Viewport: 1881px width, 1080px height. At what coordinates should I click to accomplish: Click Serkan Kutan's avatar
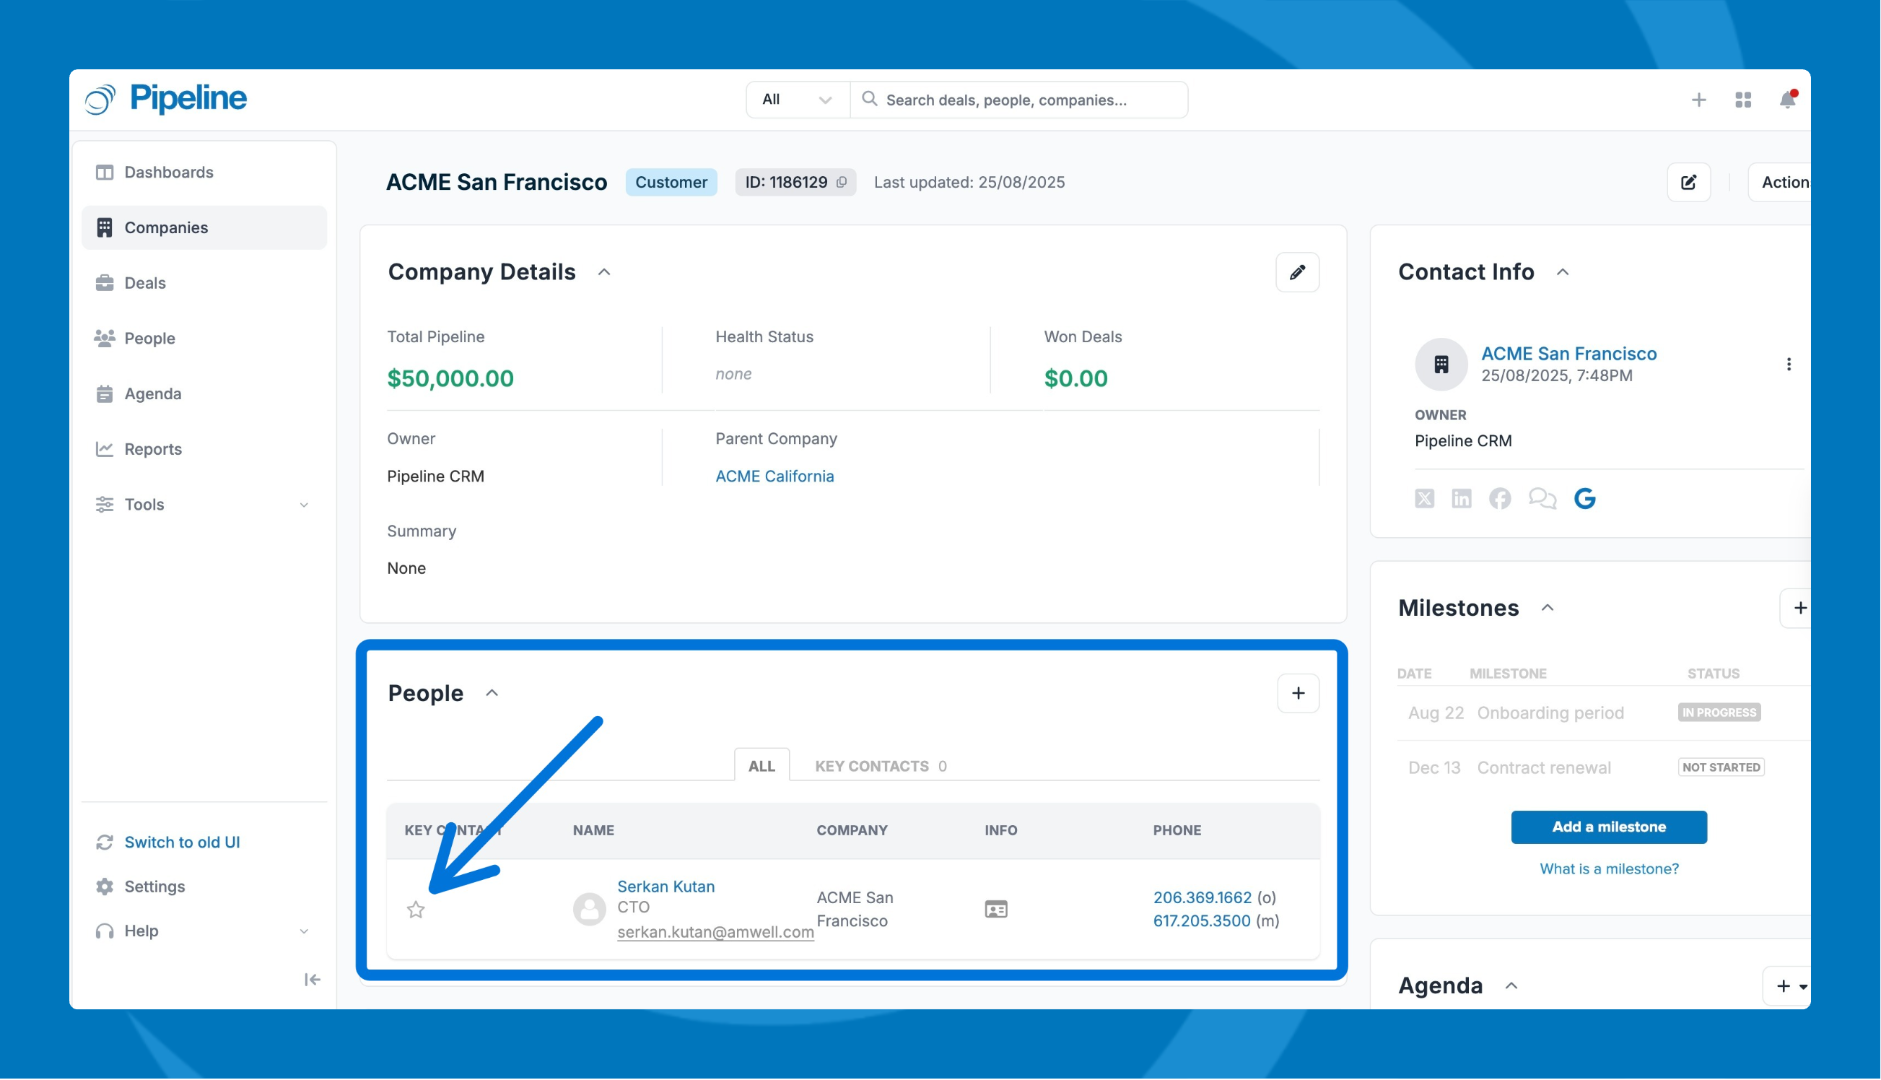tap(589, 909)
